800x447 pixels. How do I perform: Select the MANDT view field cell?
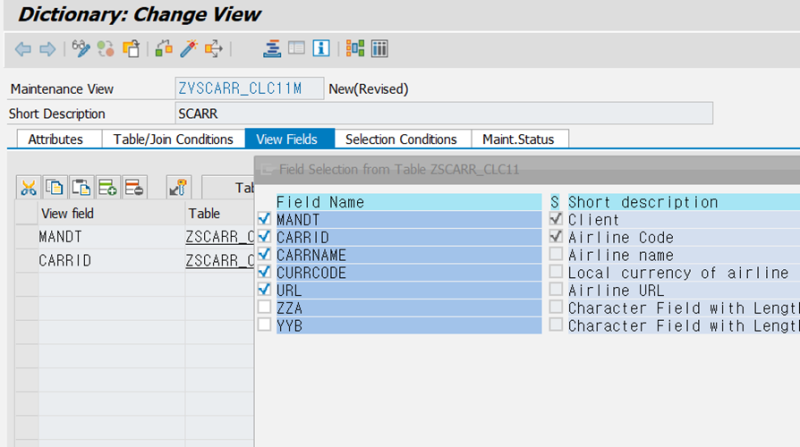click(x=112, y=237)
